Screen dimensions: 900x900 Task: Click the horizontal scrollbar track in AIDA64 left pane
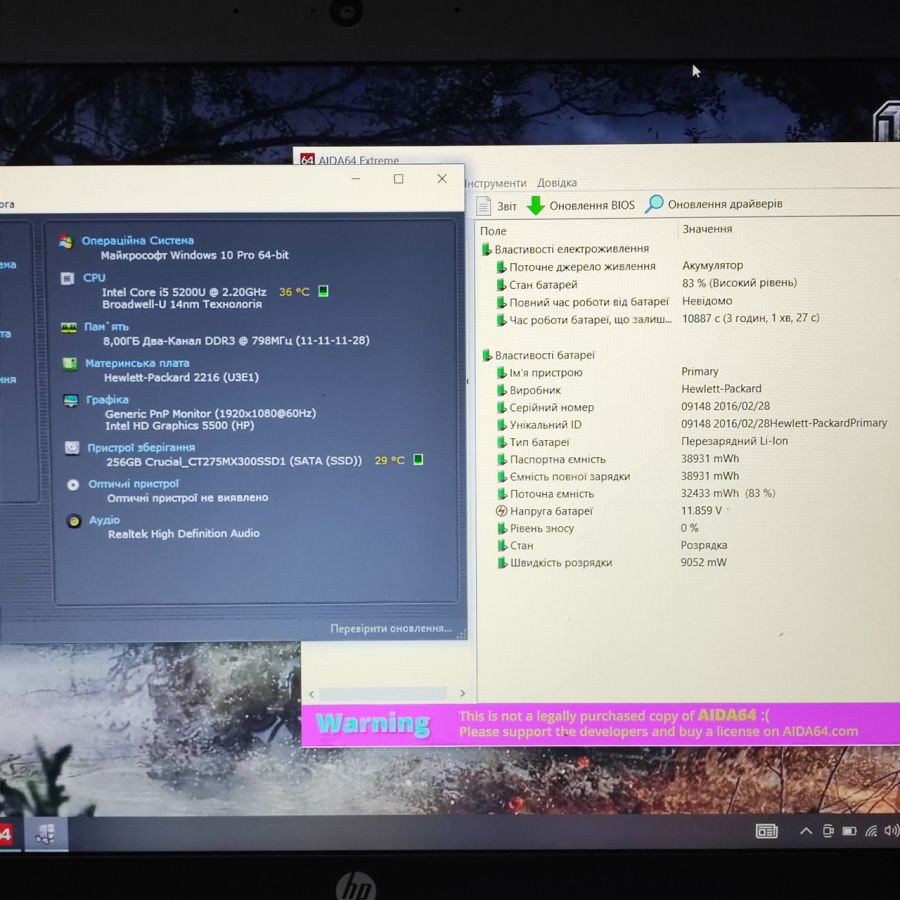(x=383, y=694)
